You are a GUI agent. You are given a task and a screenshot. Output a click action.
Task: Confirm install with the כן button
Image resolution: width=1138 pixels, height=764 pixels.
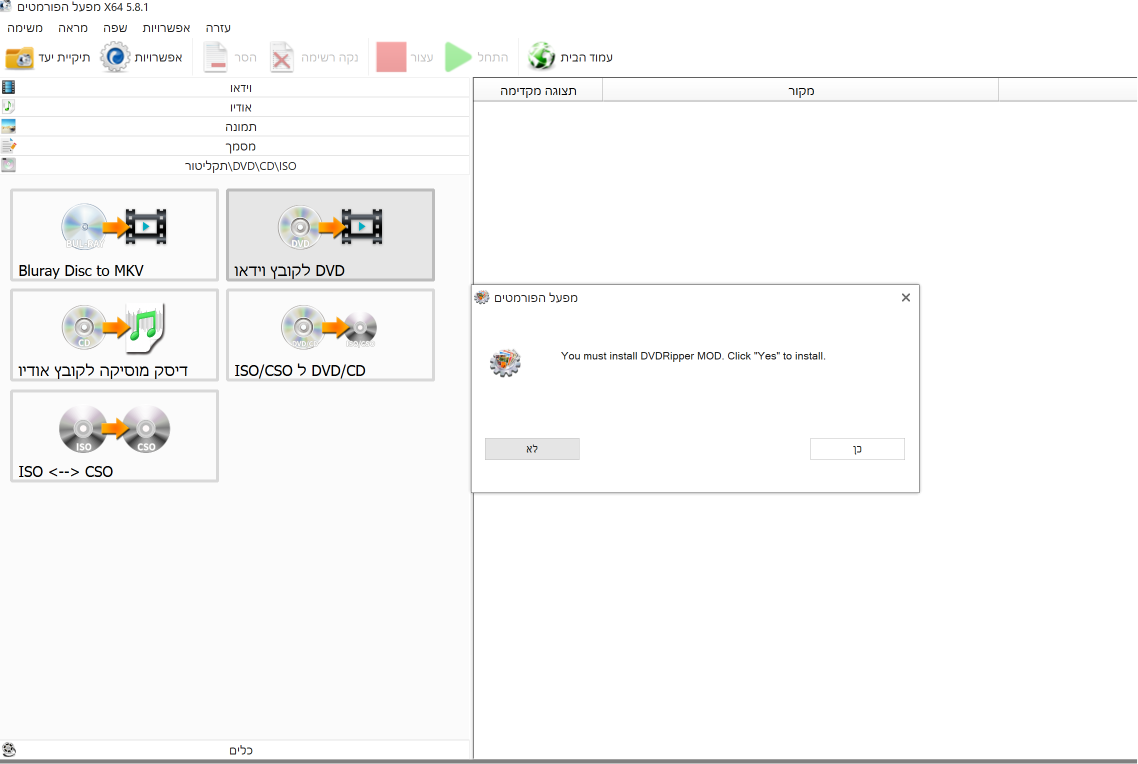pos(857,449)
